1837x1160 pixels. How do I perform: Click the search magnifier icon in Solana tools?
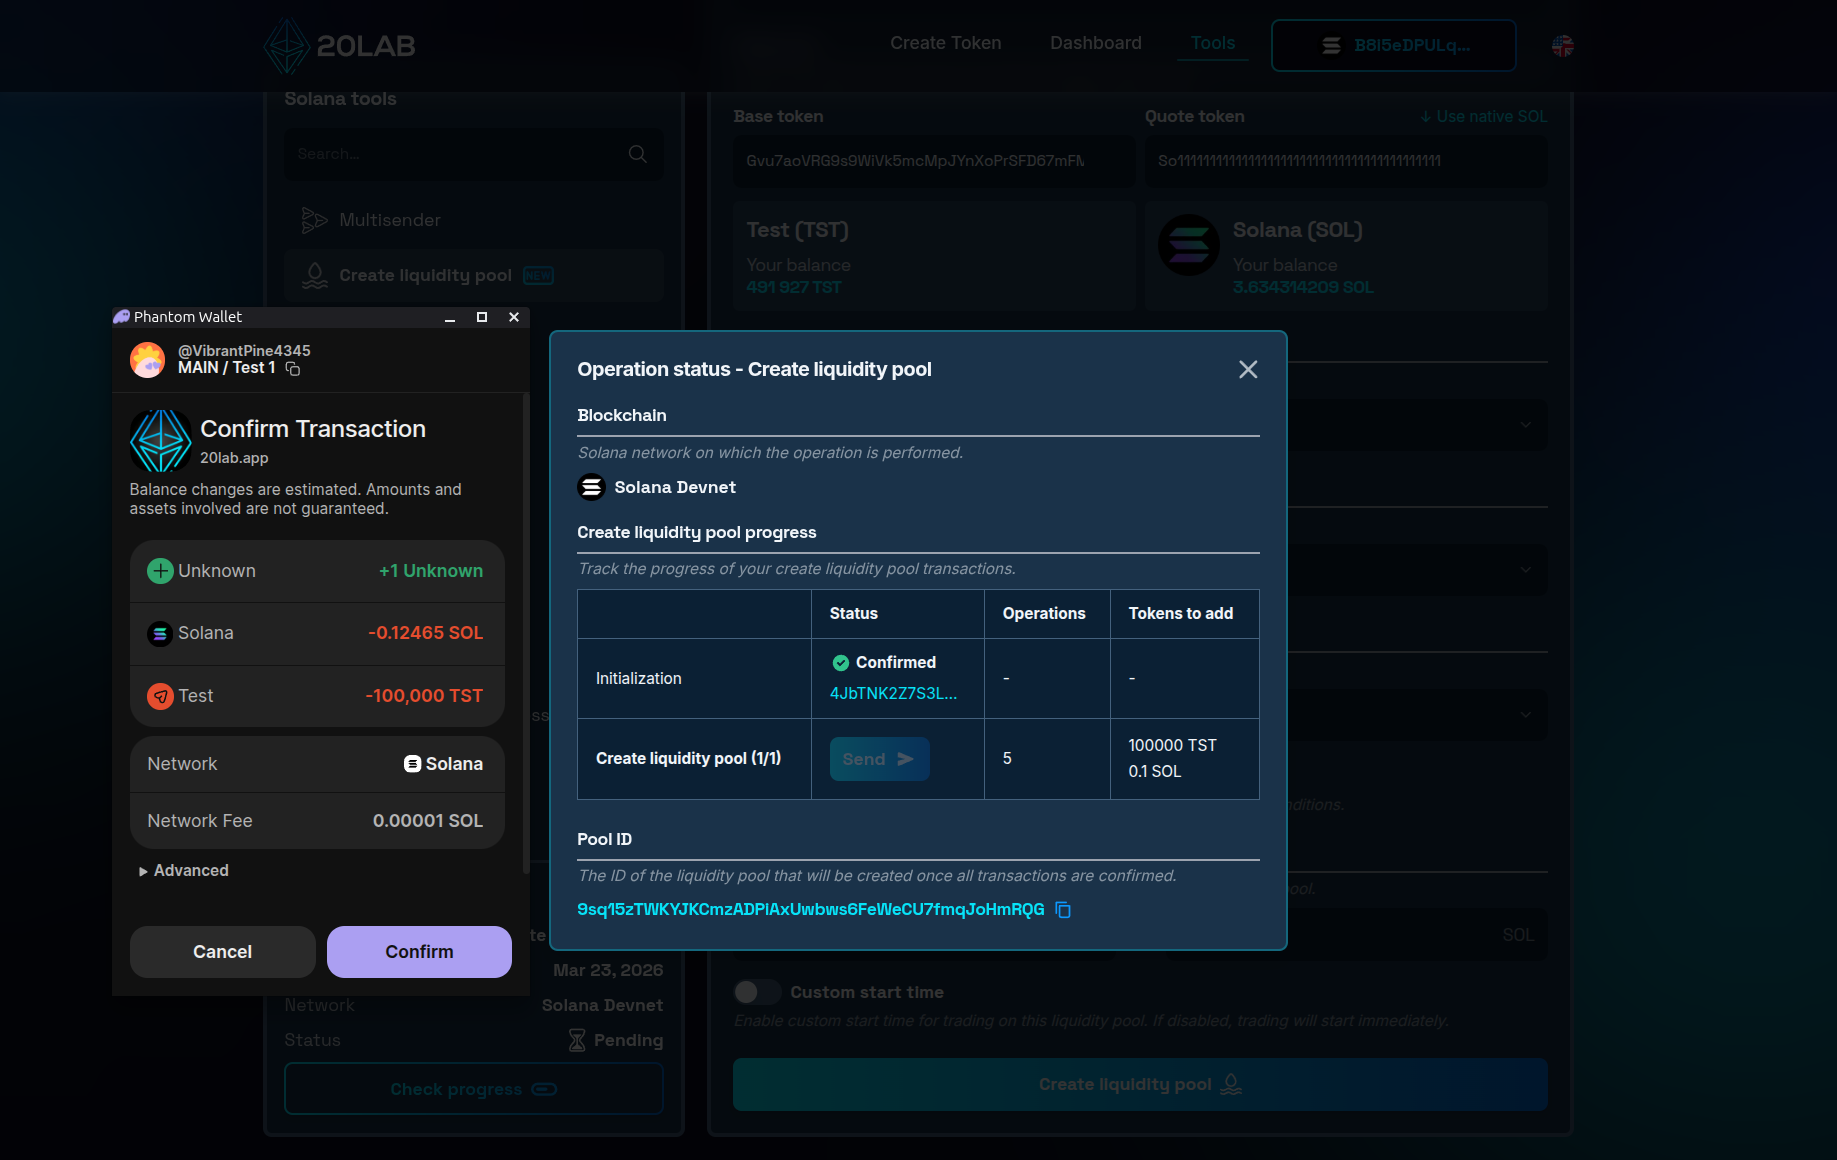637,154
